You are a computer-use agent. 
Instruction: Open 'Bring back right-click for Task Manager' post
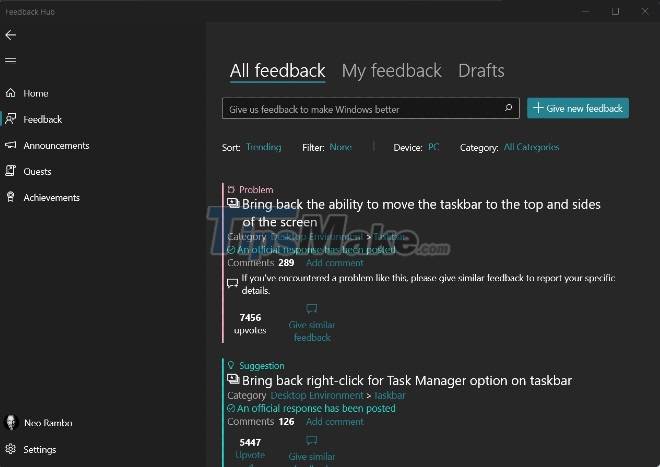[x=407, y=380]
